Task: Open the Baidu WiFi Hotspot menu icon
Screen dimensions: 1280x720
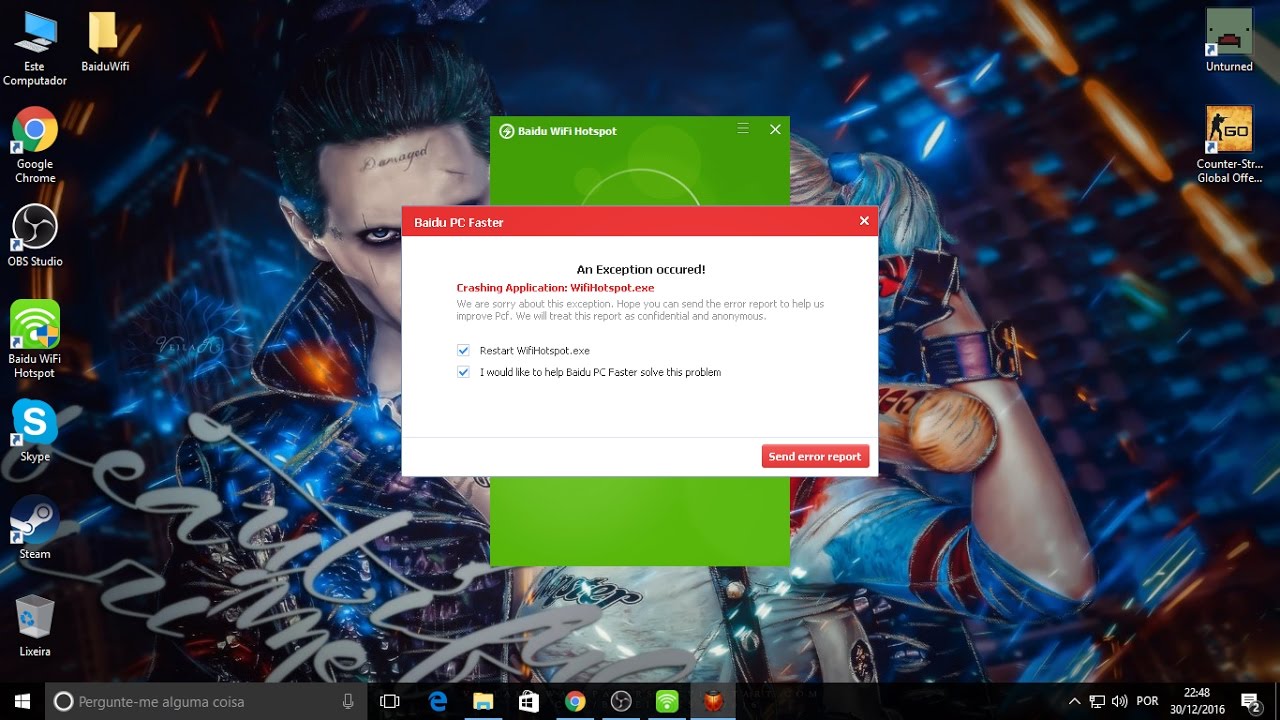Action: [743, 129]
